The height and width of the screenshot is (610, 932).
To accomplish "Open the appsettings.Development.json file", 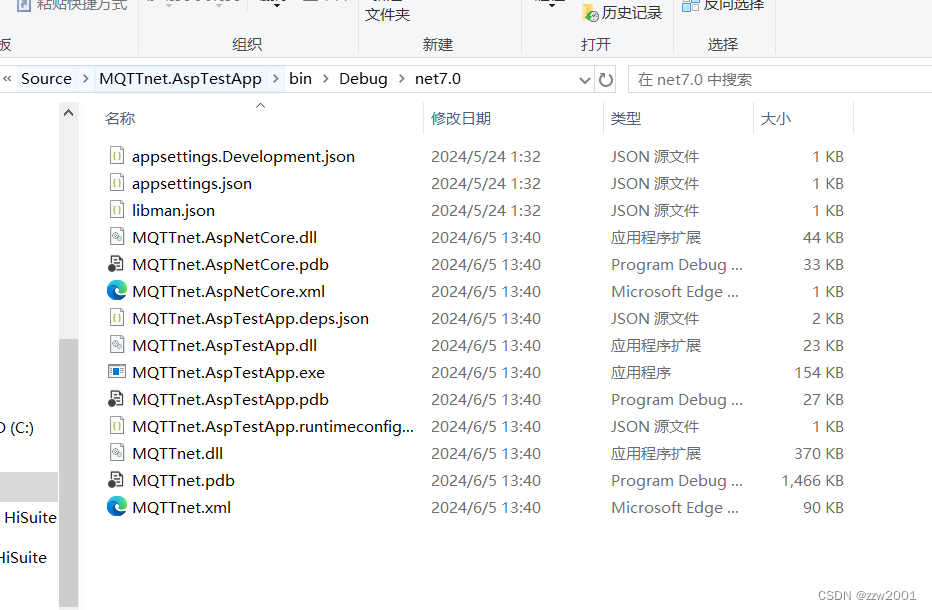I will click(118, 156).
